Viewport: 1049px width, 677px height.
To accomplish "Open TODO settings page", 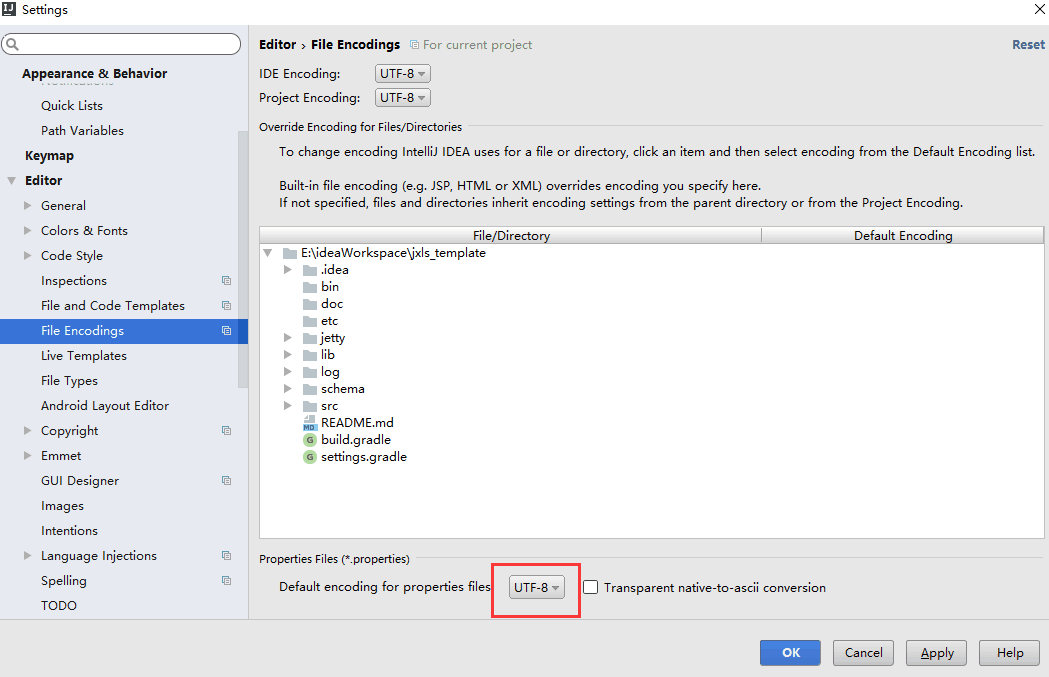I will point(59,605).
